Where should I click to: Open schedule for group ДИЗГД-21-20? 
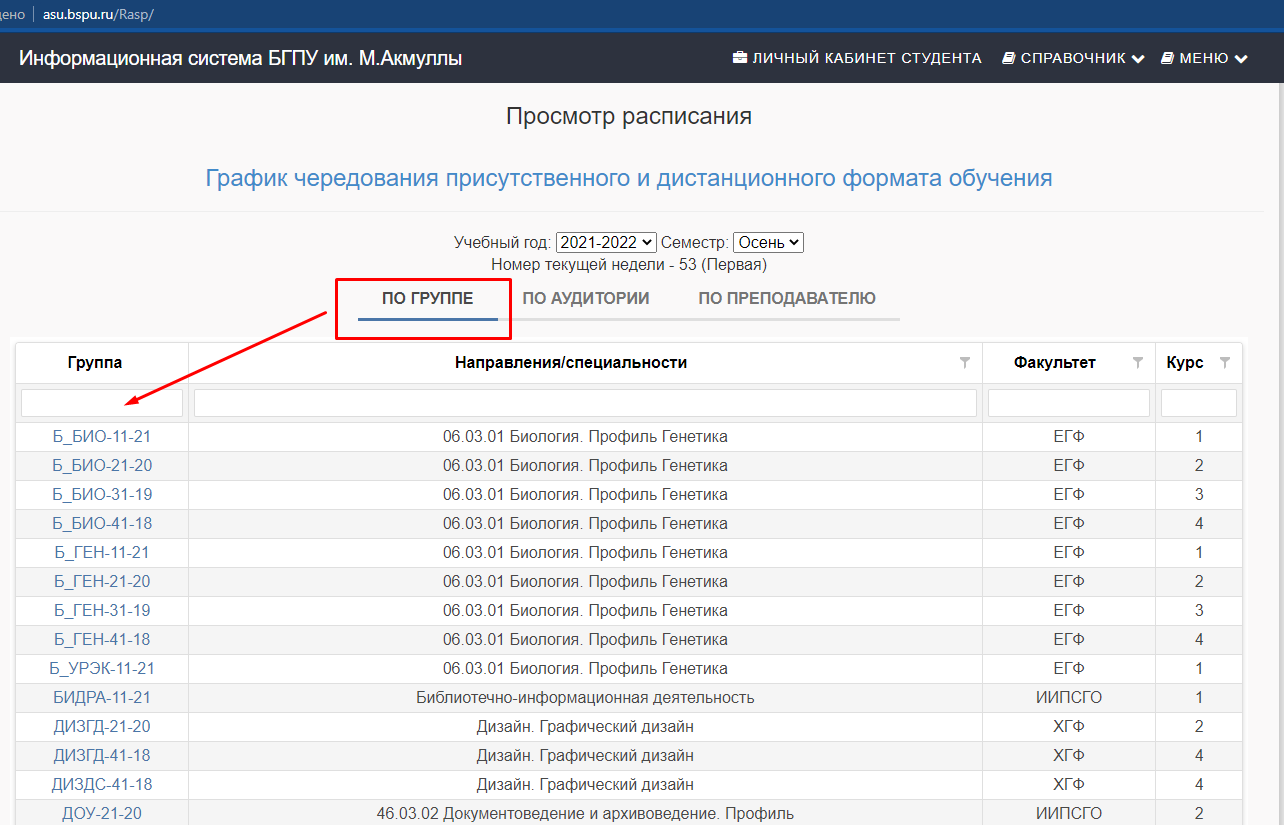tap(102, 726)
